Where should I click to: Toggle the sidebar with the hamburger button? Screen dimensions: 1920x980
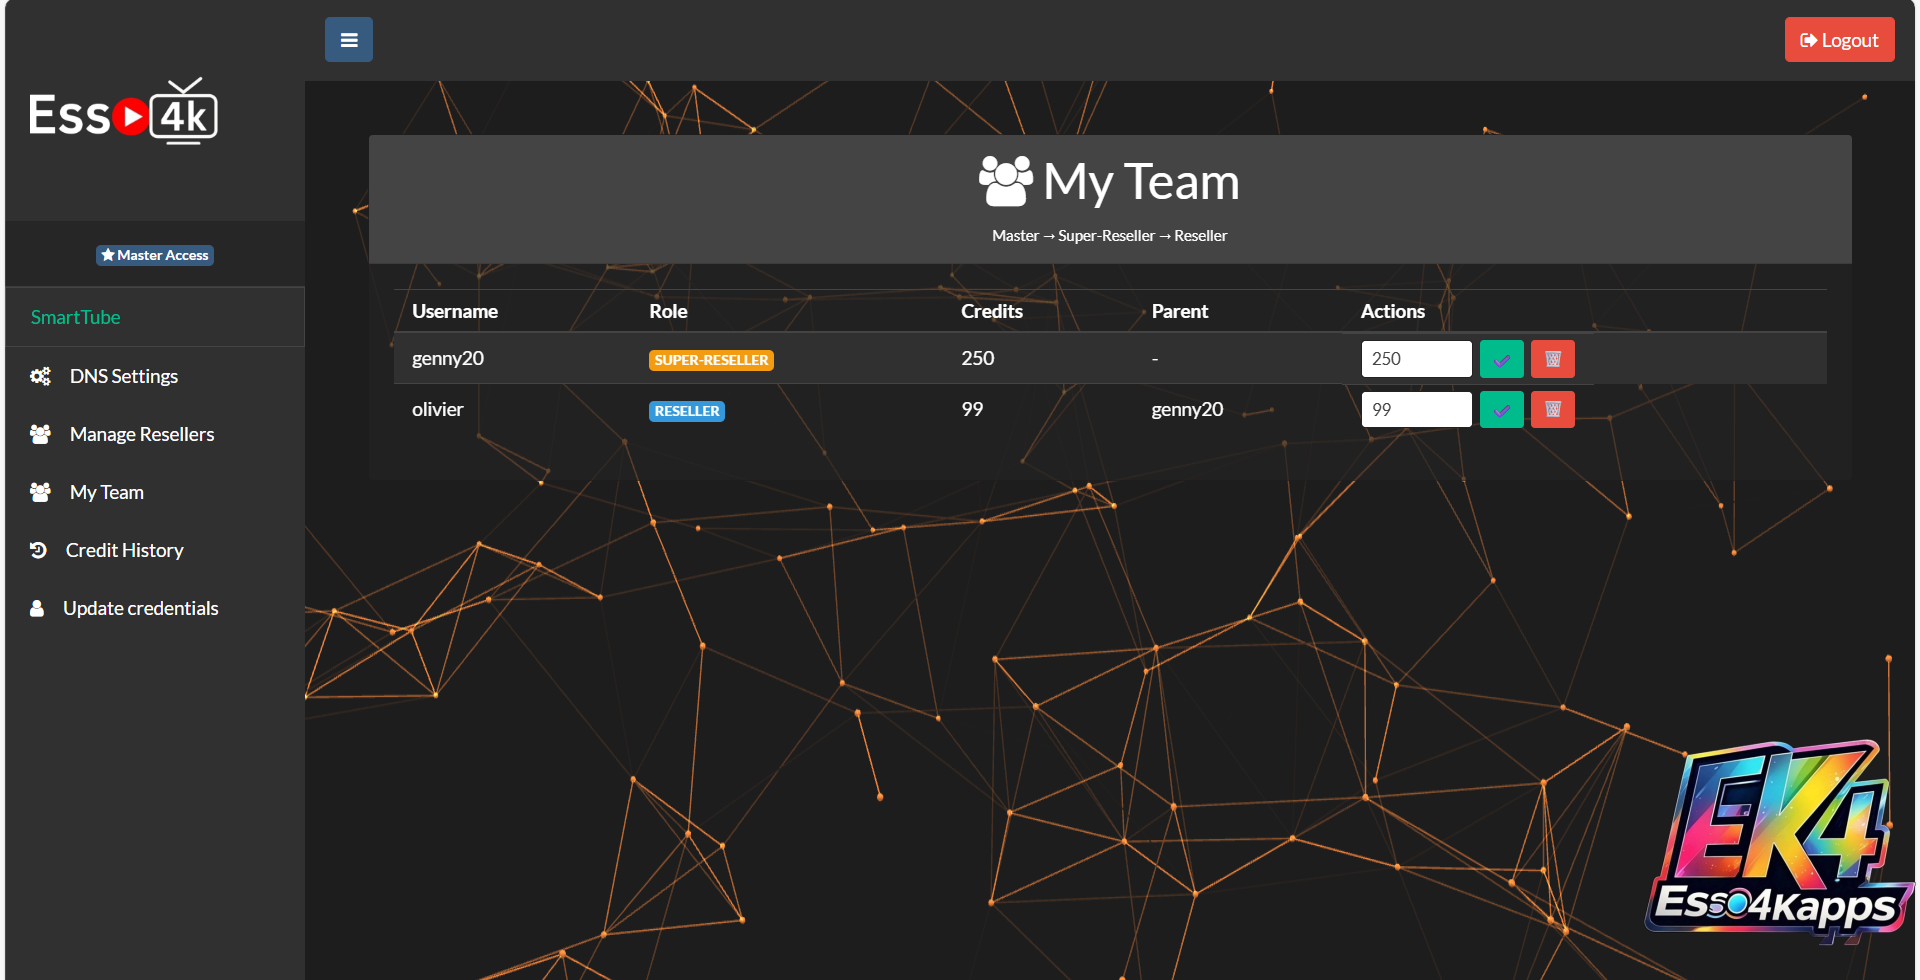pos(348,40)
